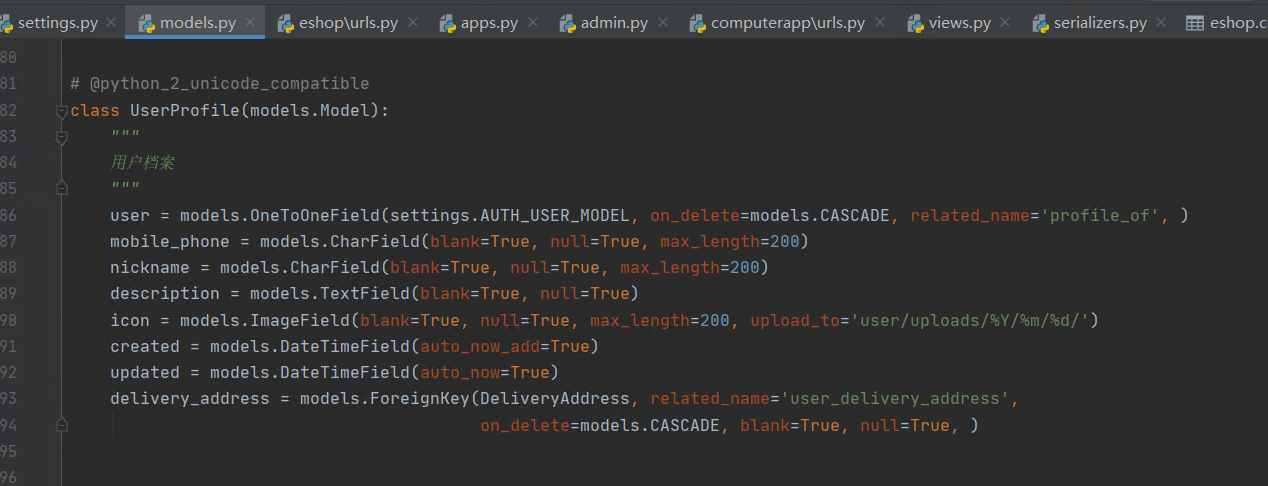The height and width of the screenshot is (486, 1268).
Task: Click the 'user_delivery_address' string
Action: click(x=895, y=398)
